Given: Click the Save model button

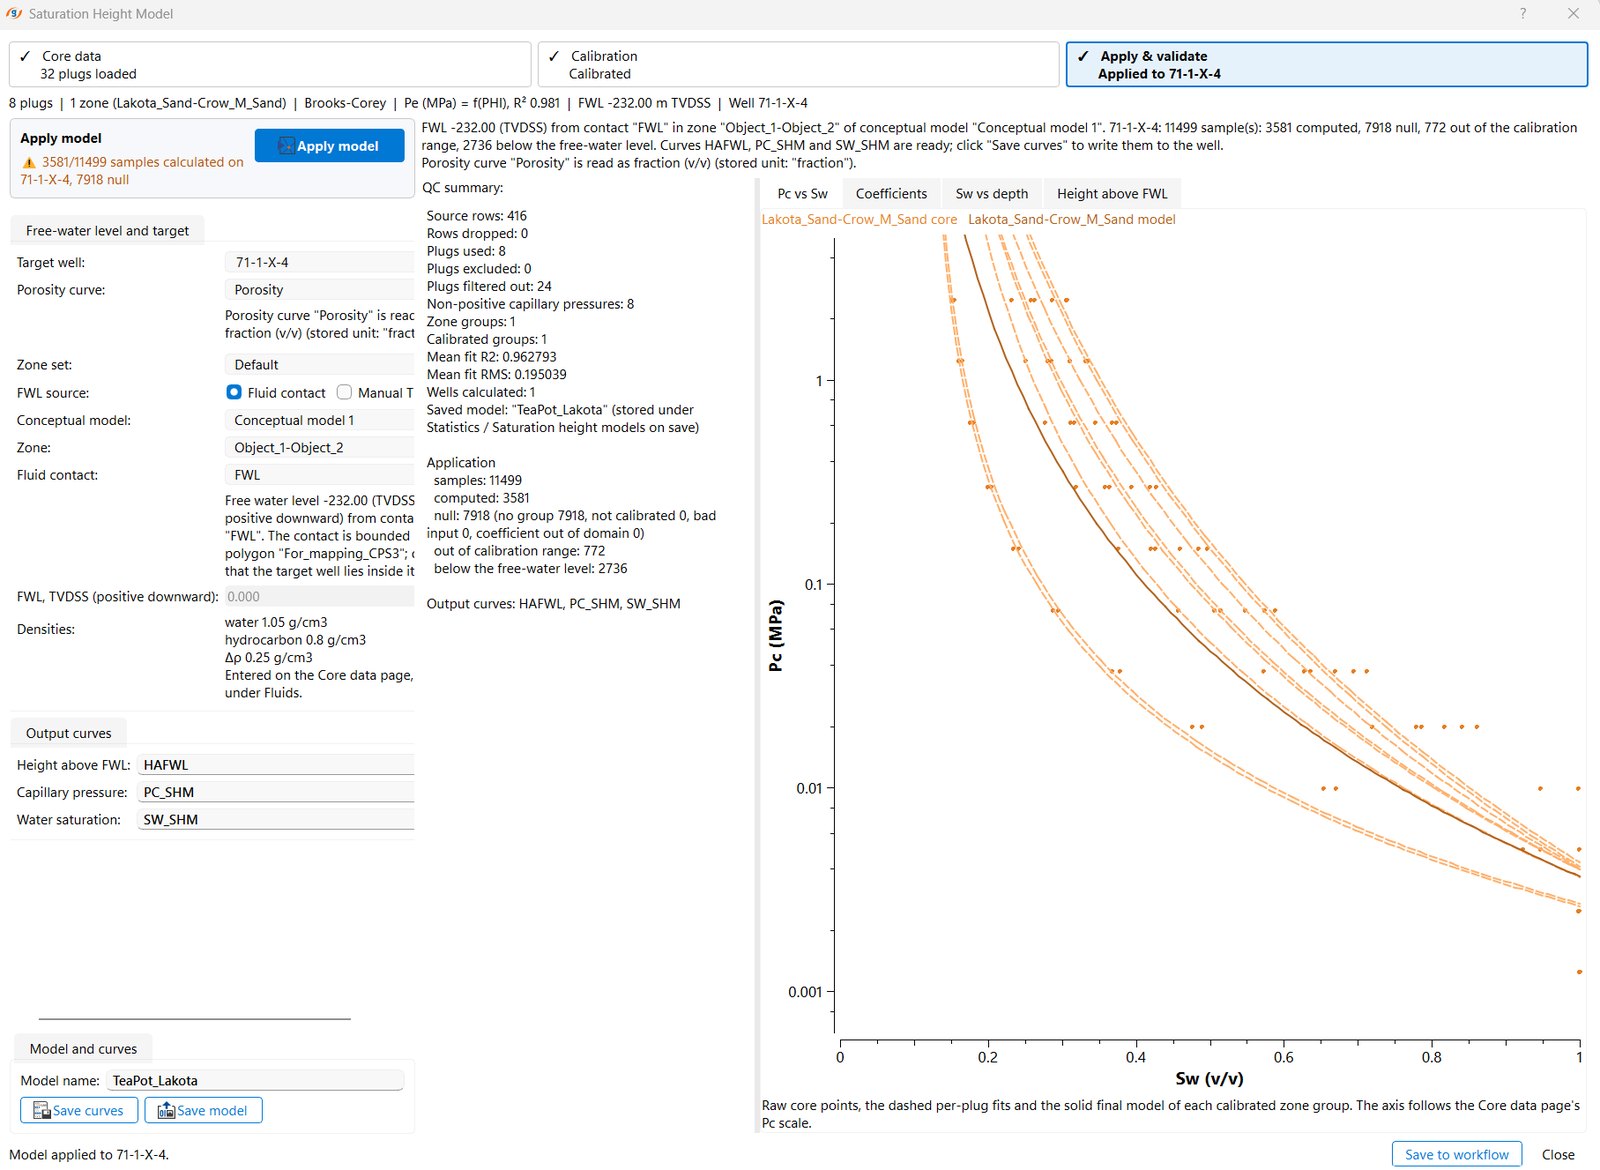Looking at the screenshot, I should point(203,1110).
